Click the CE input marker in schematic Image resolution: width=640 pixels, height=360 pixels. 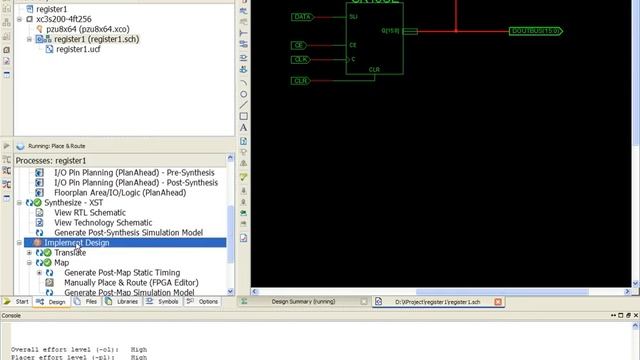coord(299,45)
